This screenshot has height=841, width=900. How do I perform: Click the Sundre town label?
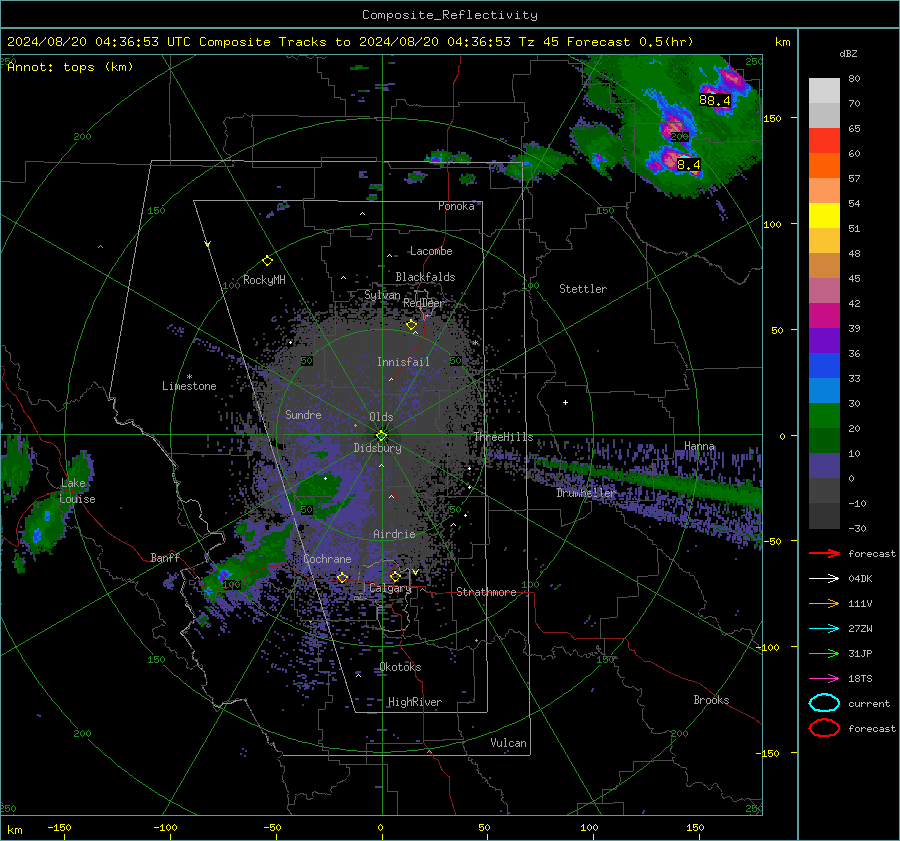click(303, 414)
